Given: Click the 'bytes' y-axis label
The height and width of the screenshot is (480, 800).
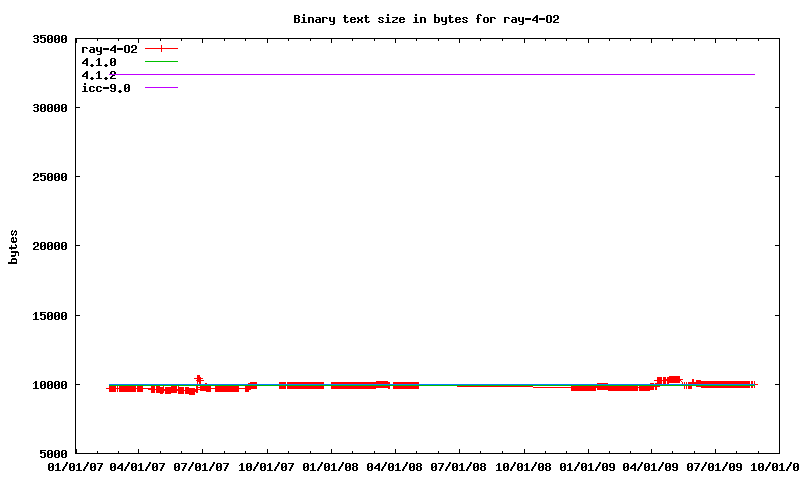Looking at the screenshot, I should [x=14, y=246].
